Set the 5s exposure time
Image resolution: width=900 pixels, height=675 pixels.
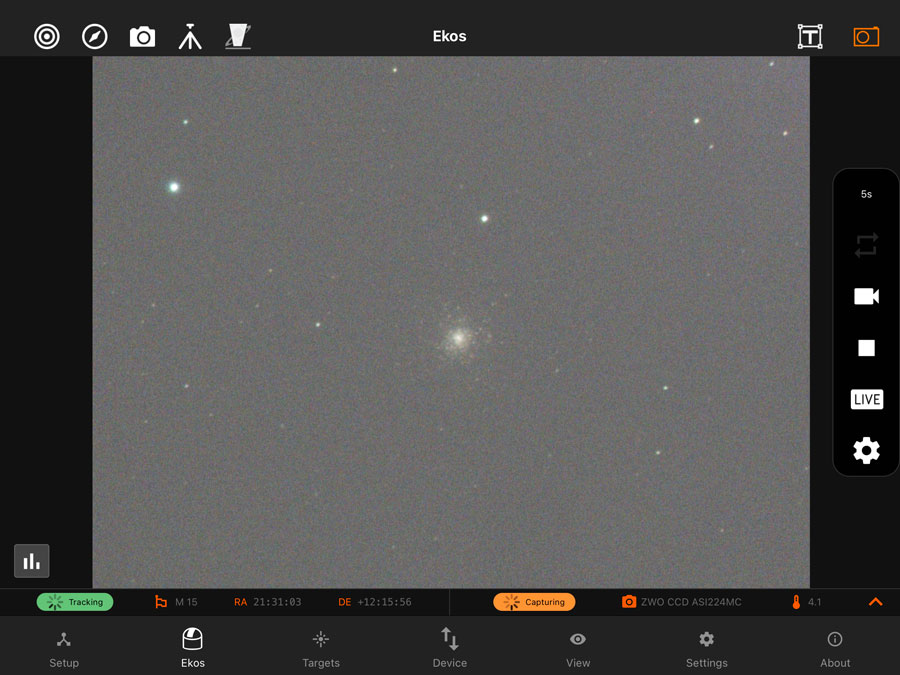pyautogui.click(x=866, y=194)
